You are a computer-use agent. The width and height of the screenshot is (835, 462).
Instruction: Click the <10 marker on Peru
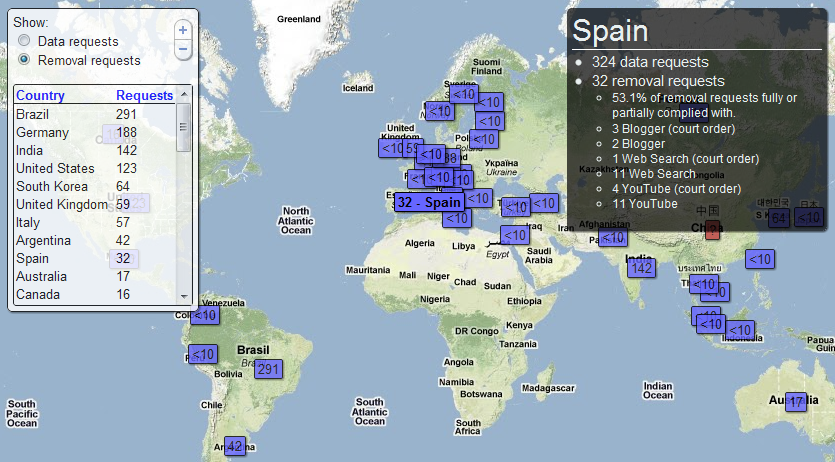click(x=203, y=354)
